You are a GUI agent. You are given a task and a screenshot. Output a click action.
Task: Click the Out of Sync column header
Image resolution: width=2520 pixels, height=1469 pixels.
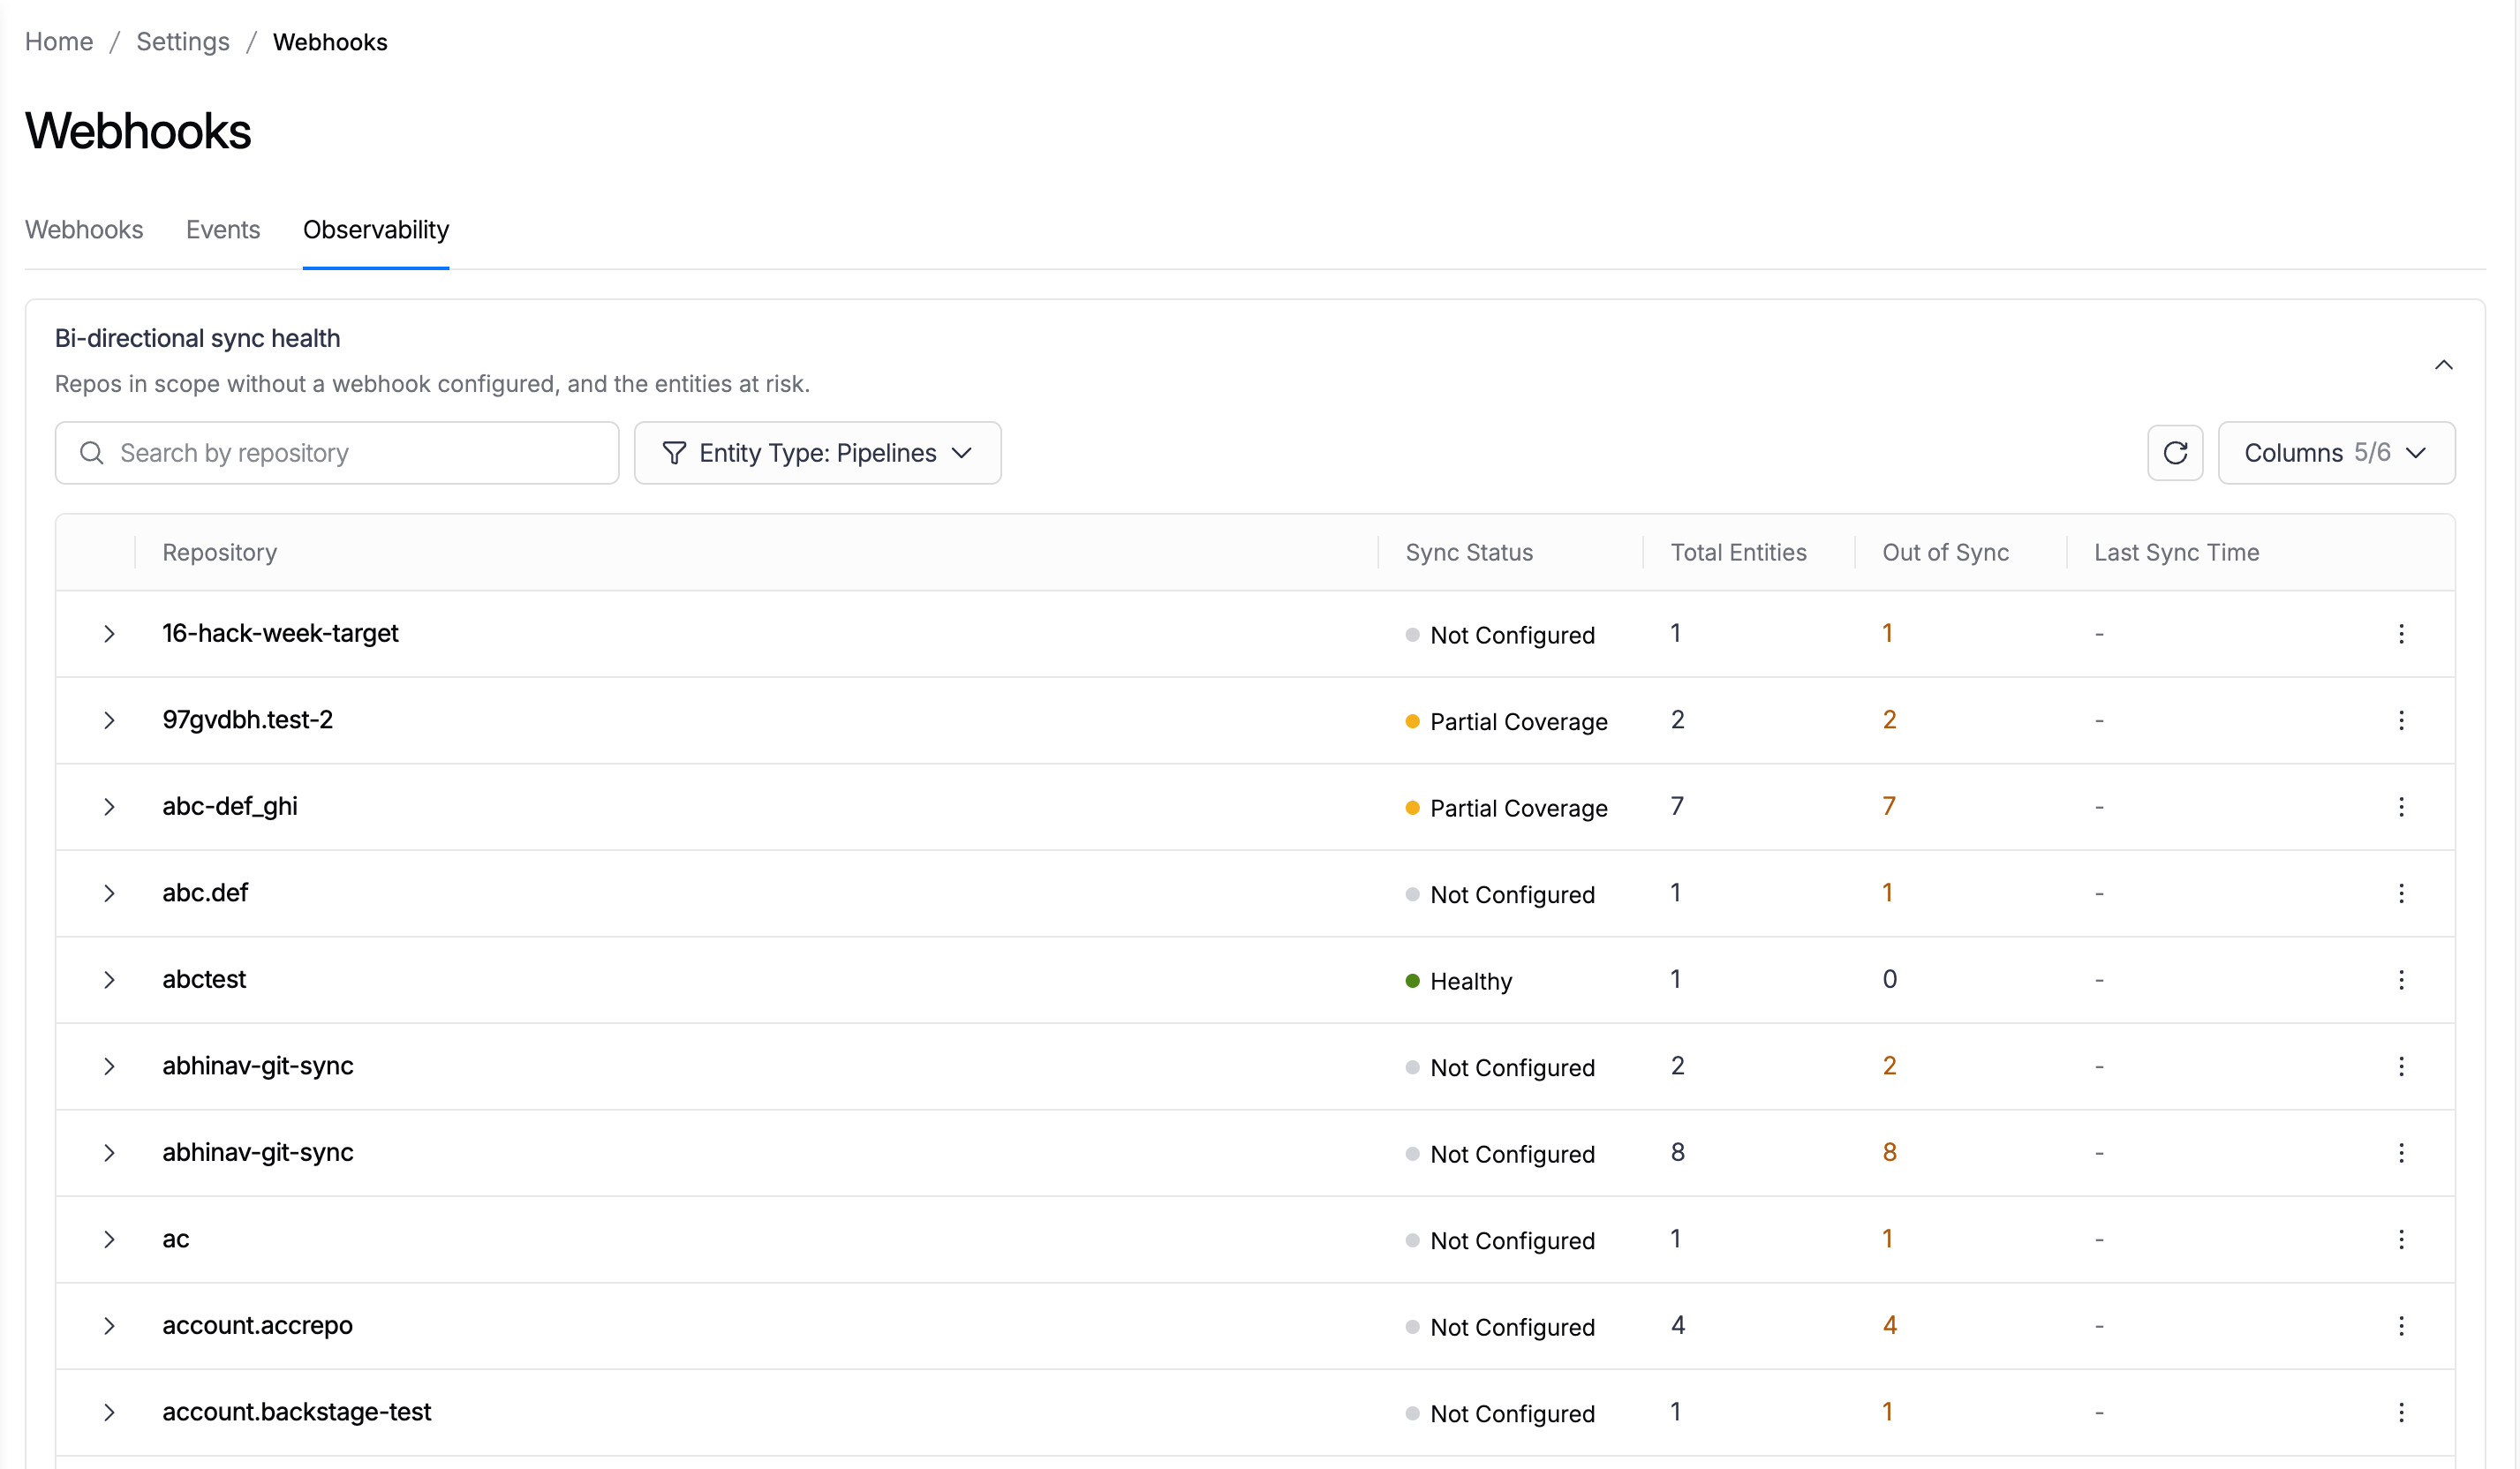[1945, 553]
